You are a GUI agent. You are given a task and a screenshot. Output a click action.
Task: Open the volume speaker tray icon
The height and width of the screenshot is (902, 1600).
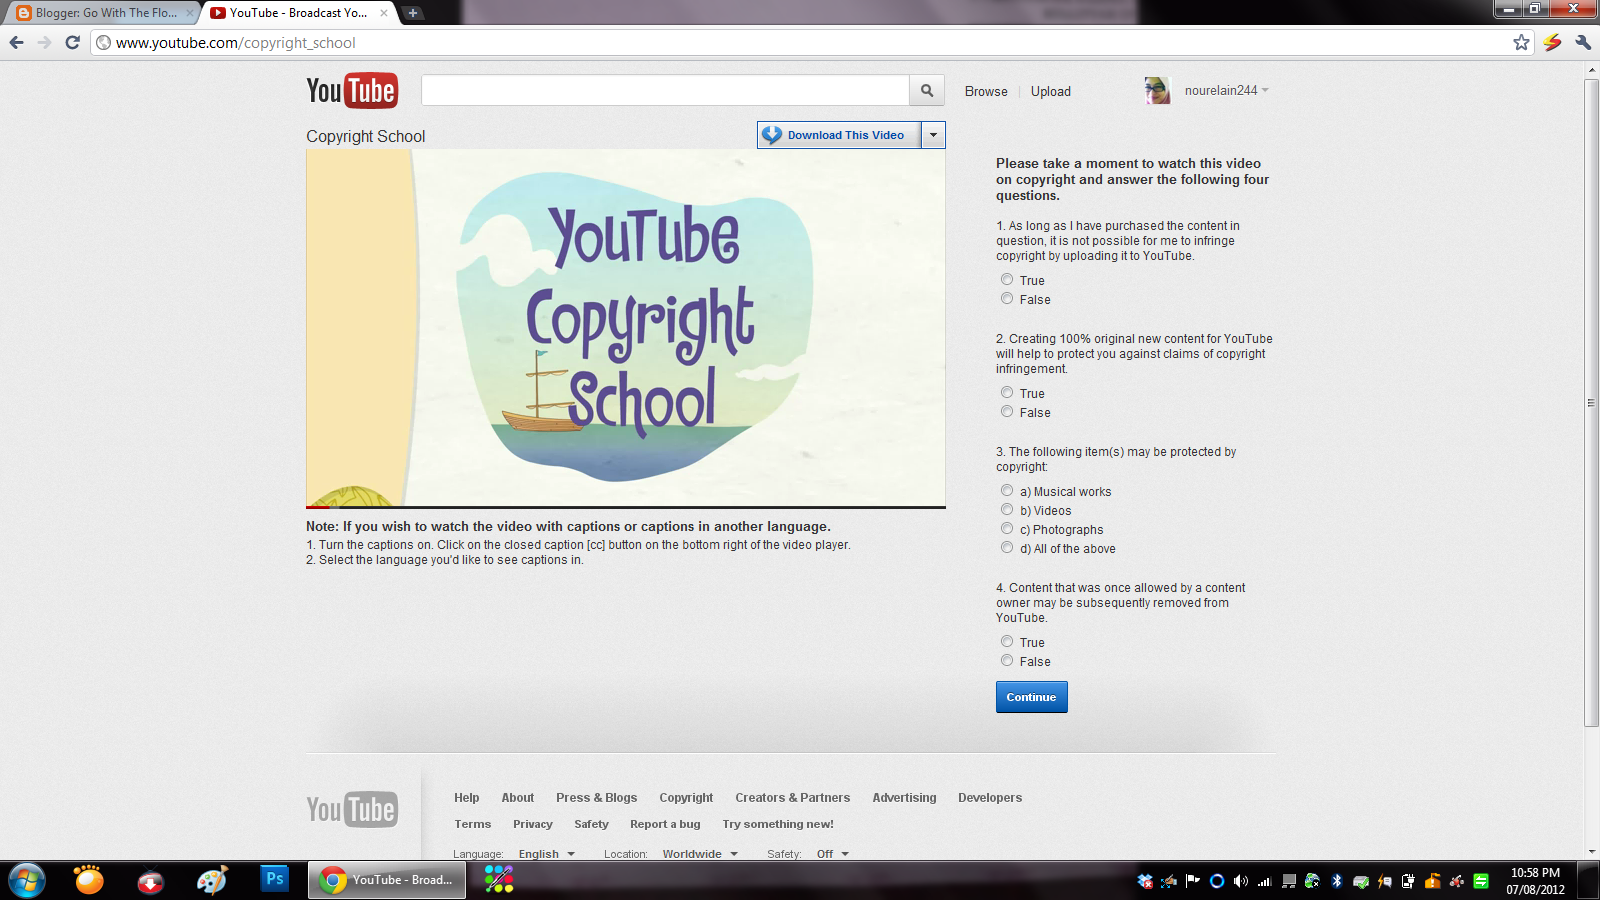coord(1241,881)
